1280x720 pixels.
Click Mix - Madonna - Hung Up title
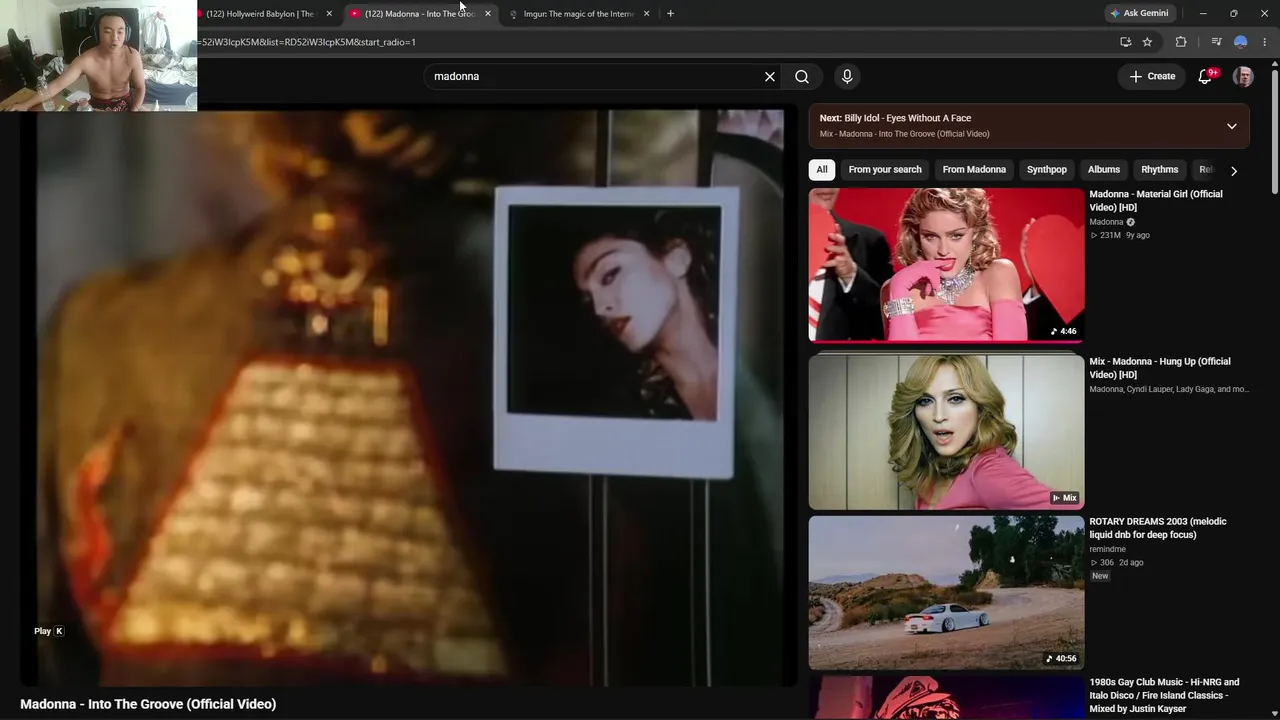click(x=1160, y=368)
